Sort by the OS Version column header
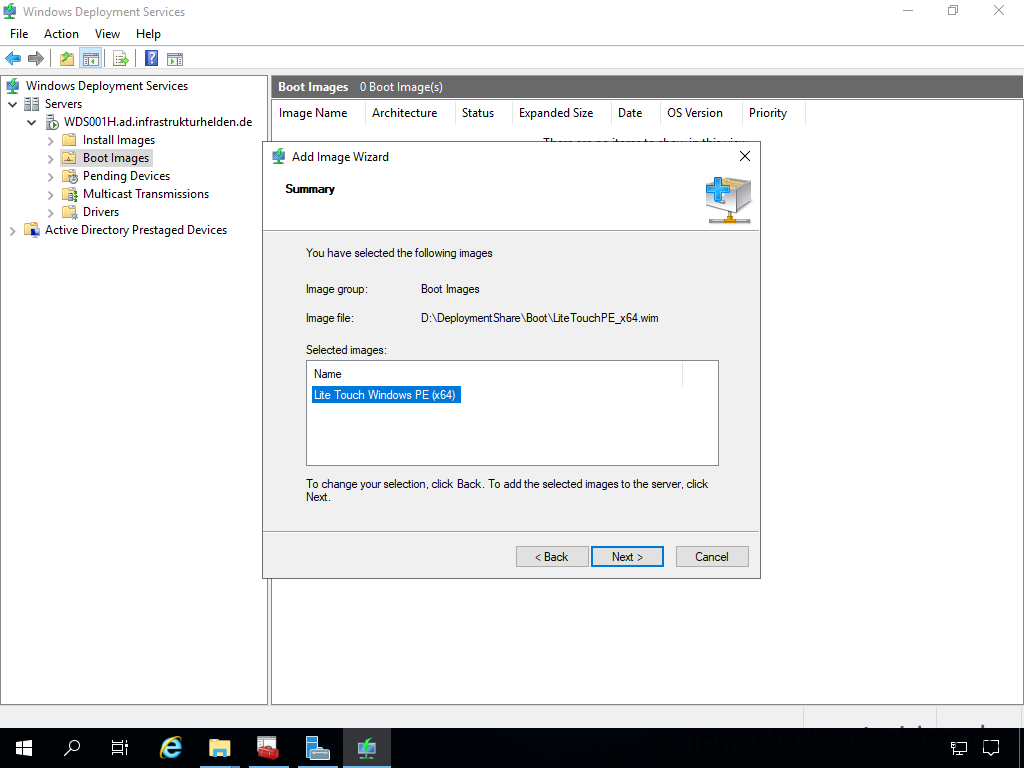Screen dimensions: 1024x768 coord(701,113)
